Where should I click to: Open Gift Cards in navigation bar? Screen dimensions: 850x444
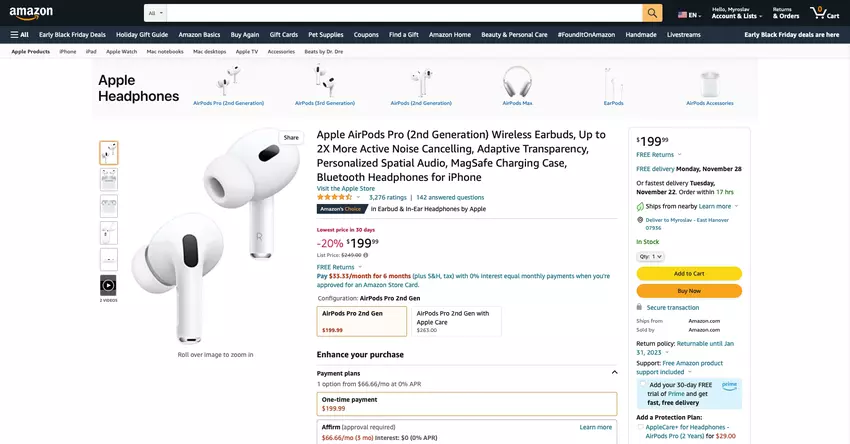(x=283, y=34)
